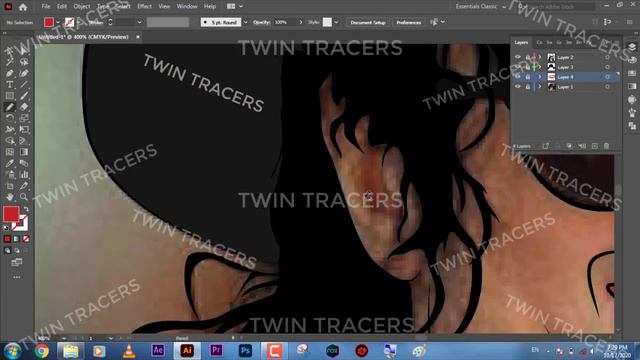This screenshot has width=640, height=360.
Task: Select the Scale tool
Action: (24, 118)
